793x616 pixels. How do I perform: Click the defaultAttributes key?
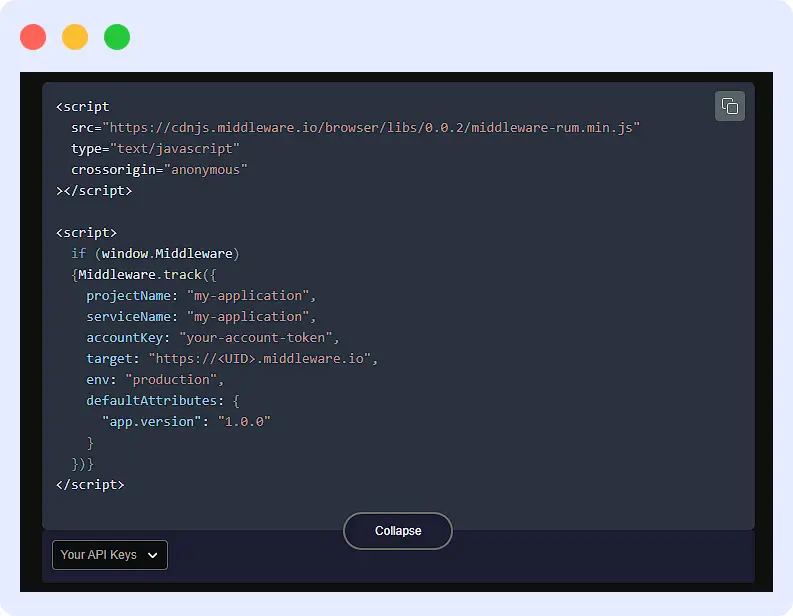151,401
